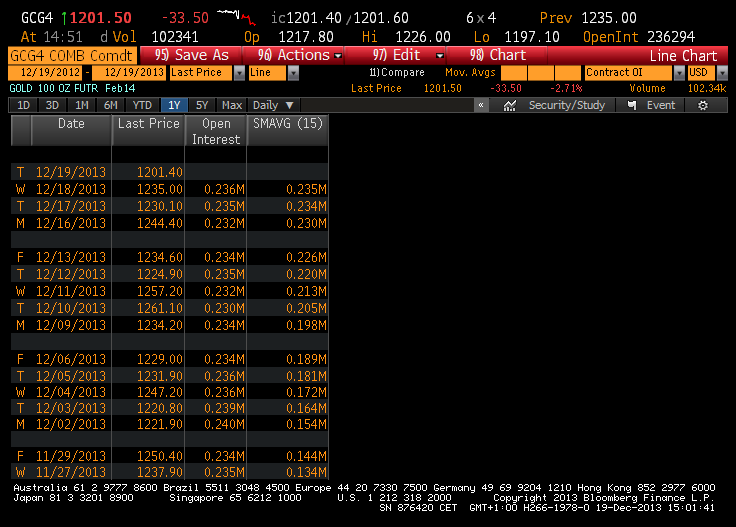
Task: Select the 1Y range tab
Action: (174, 105)
